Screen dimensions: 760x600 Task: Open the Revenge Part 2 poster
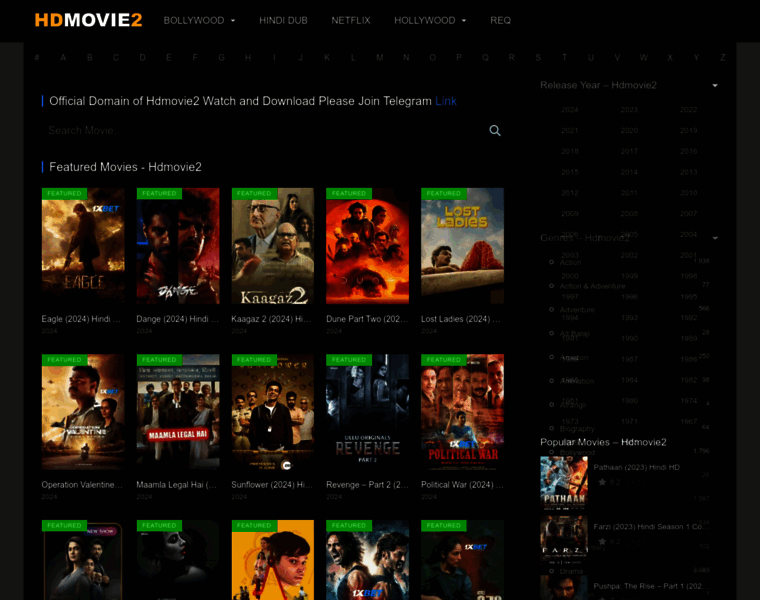pos(367,412)
